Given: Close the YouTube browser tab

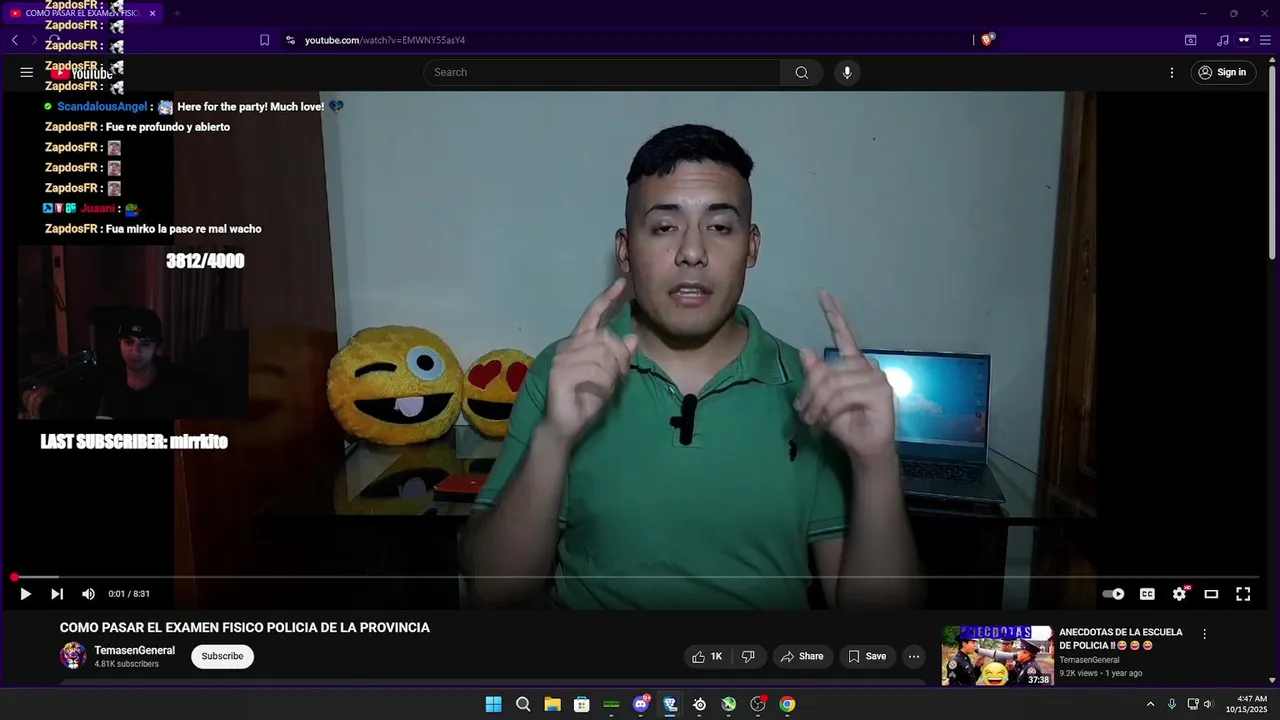Looking at the screenshot, I should click(152, 13).
